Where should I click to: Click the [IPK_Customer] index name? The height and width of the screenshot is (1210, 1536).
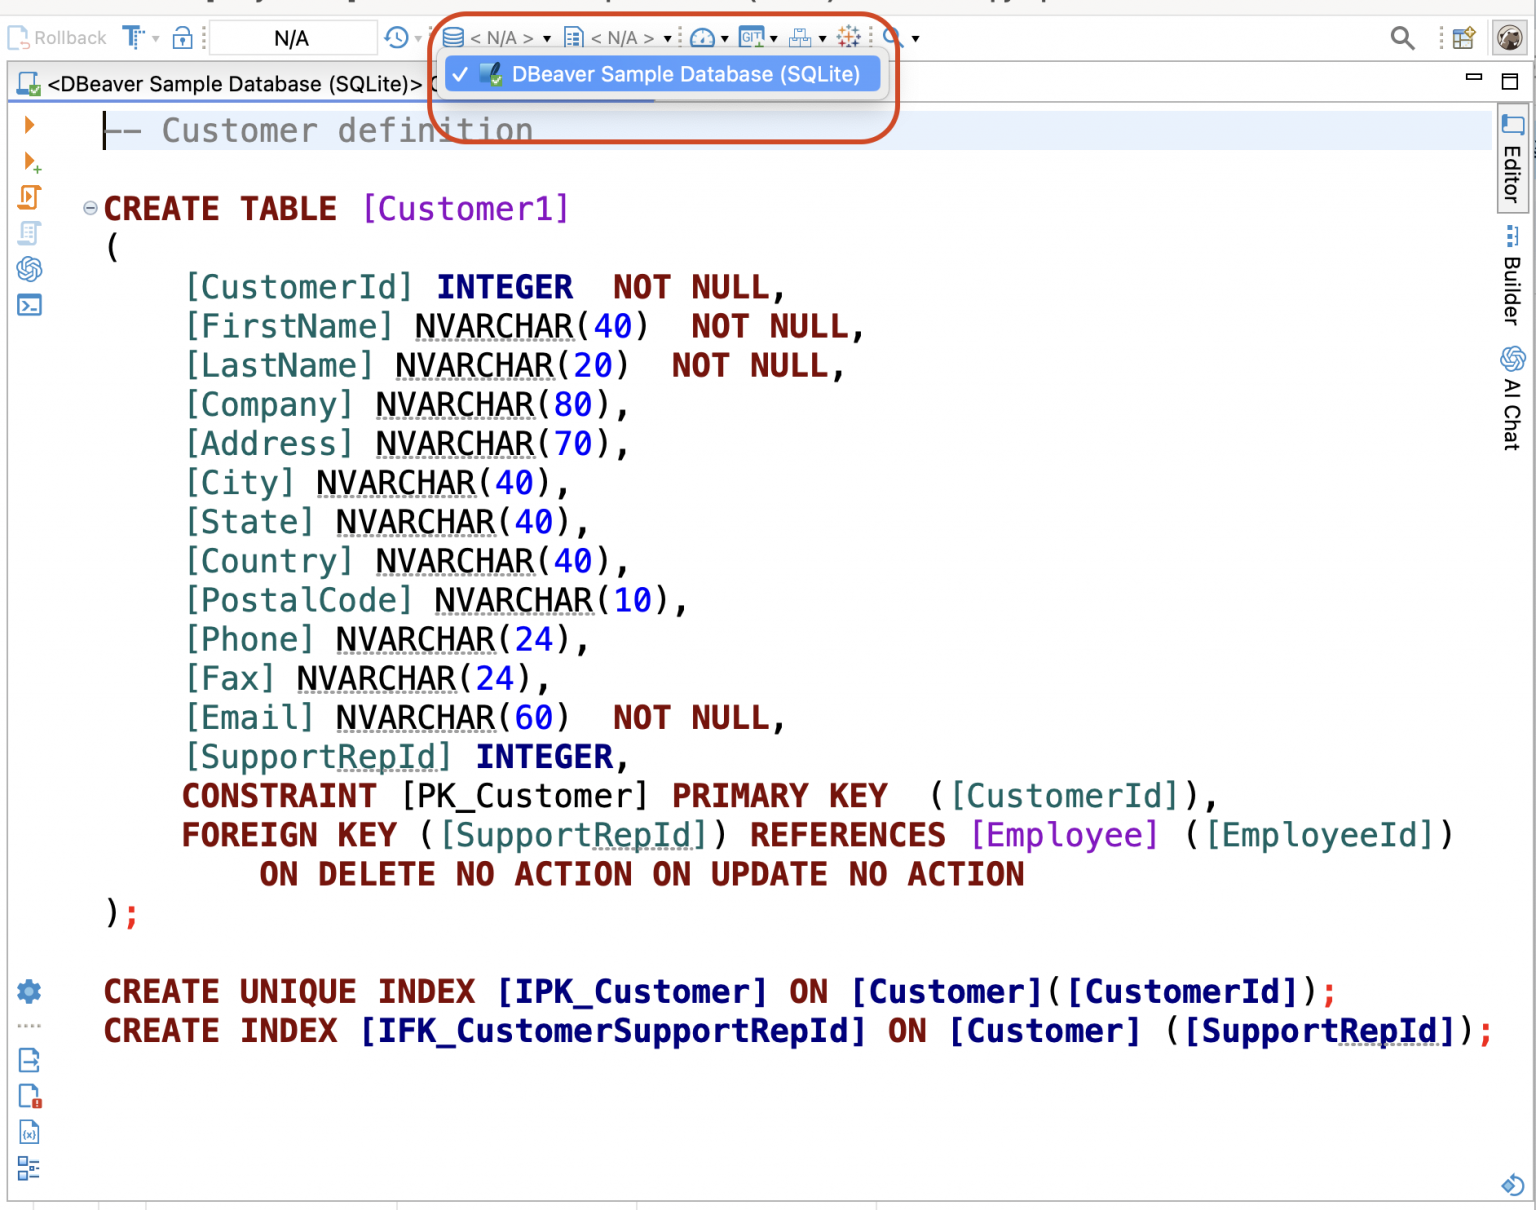point(632,992)
